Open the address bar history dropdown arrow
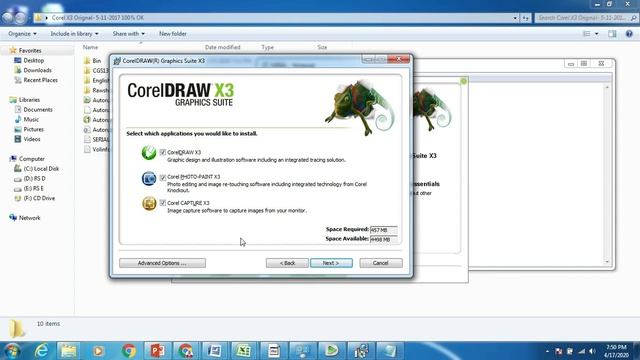 [515, 18]
